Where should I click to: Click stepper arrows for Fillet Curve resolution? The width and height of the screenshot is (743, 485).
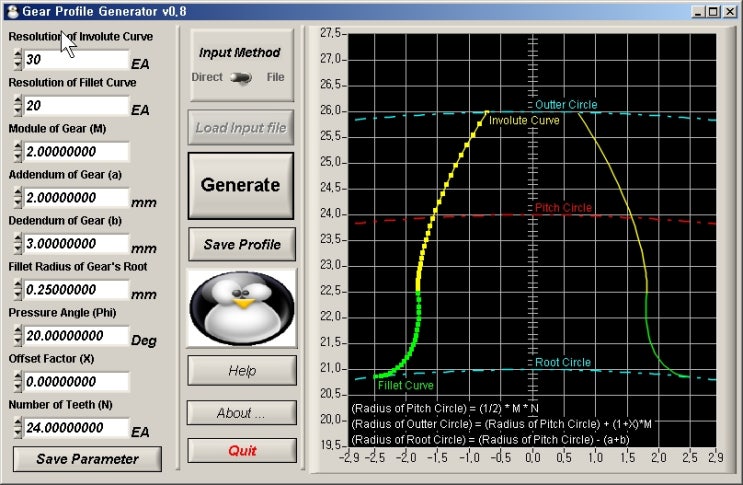(18, 106)
